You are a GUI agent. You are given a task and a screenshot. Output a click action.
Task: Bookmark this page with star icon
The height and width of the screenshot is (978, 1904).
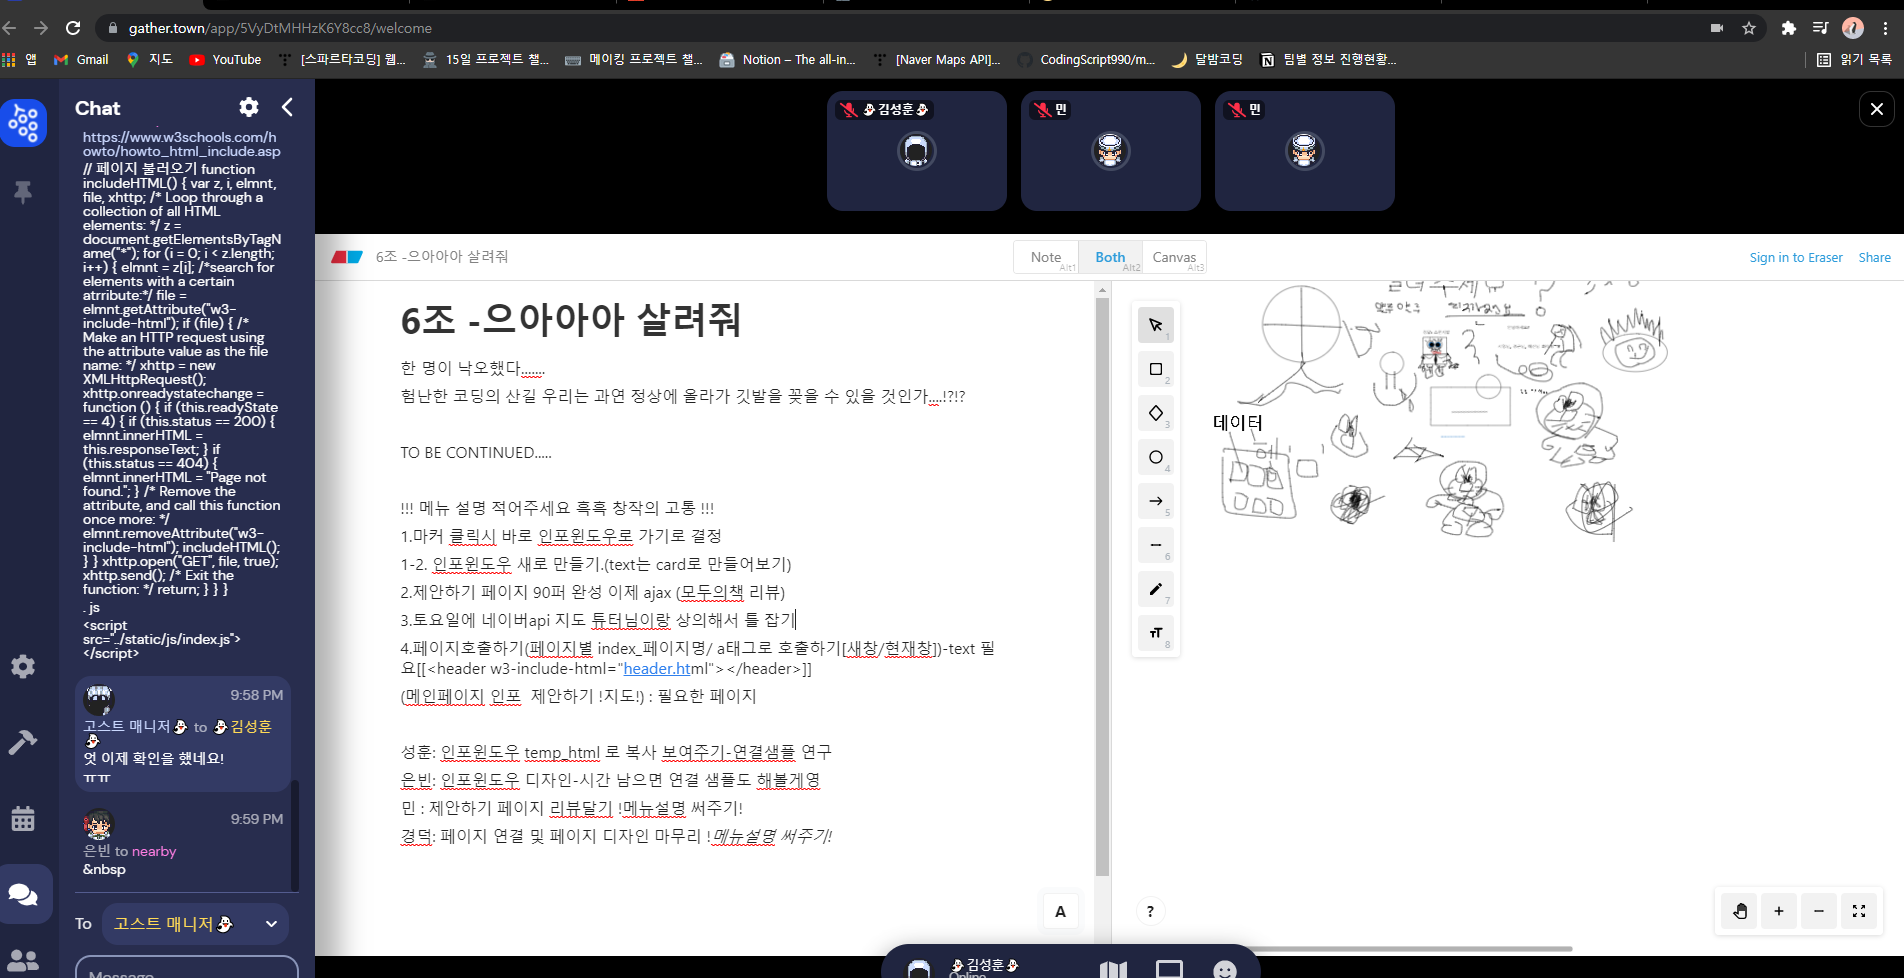coord(1749,28)
